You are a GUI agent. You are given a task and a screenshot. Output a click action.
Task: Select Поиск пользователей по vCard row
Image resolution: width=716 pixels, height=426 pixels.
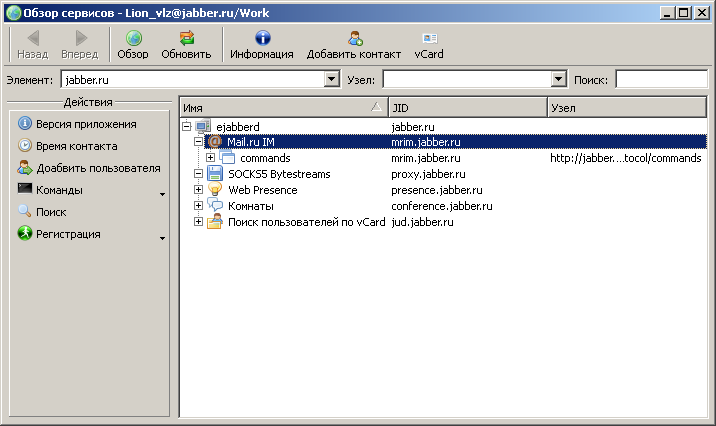click(306, 222)
